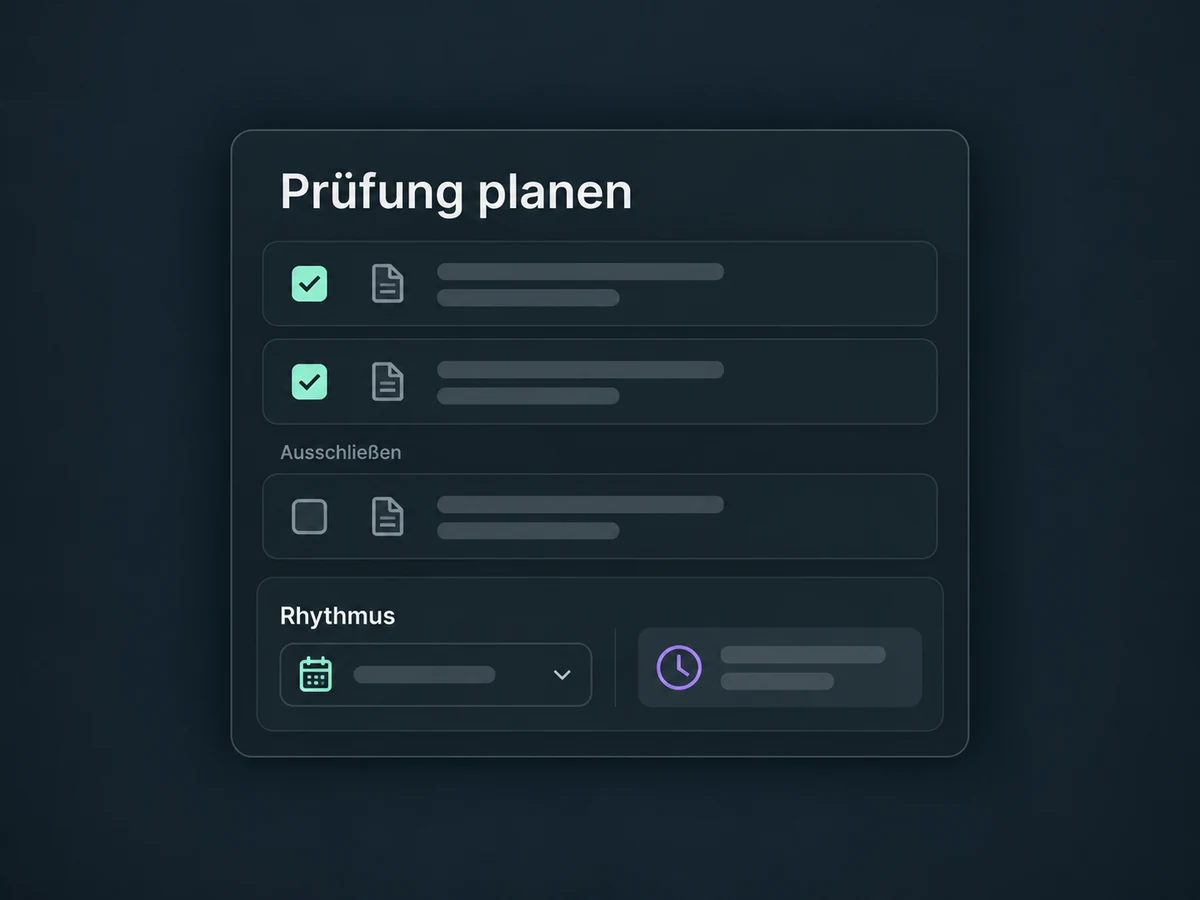Click the Rhythmus heading
Viewport: 1200px width, 900px height.
(x=338, y=616)
